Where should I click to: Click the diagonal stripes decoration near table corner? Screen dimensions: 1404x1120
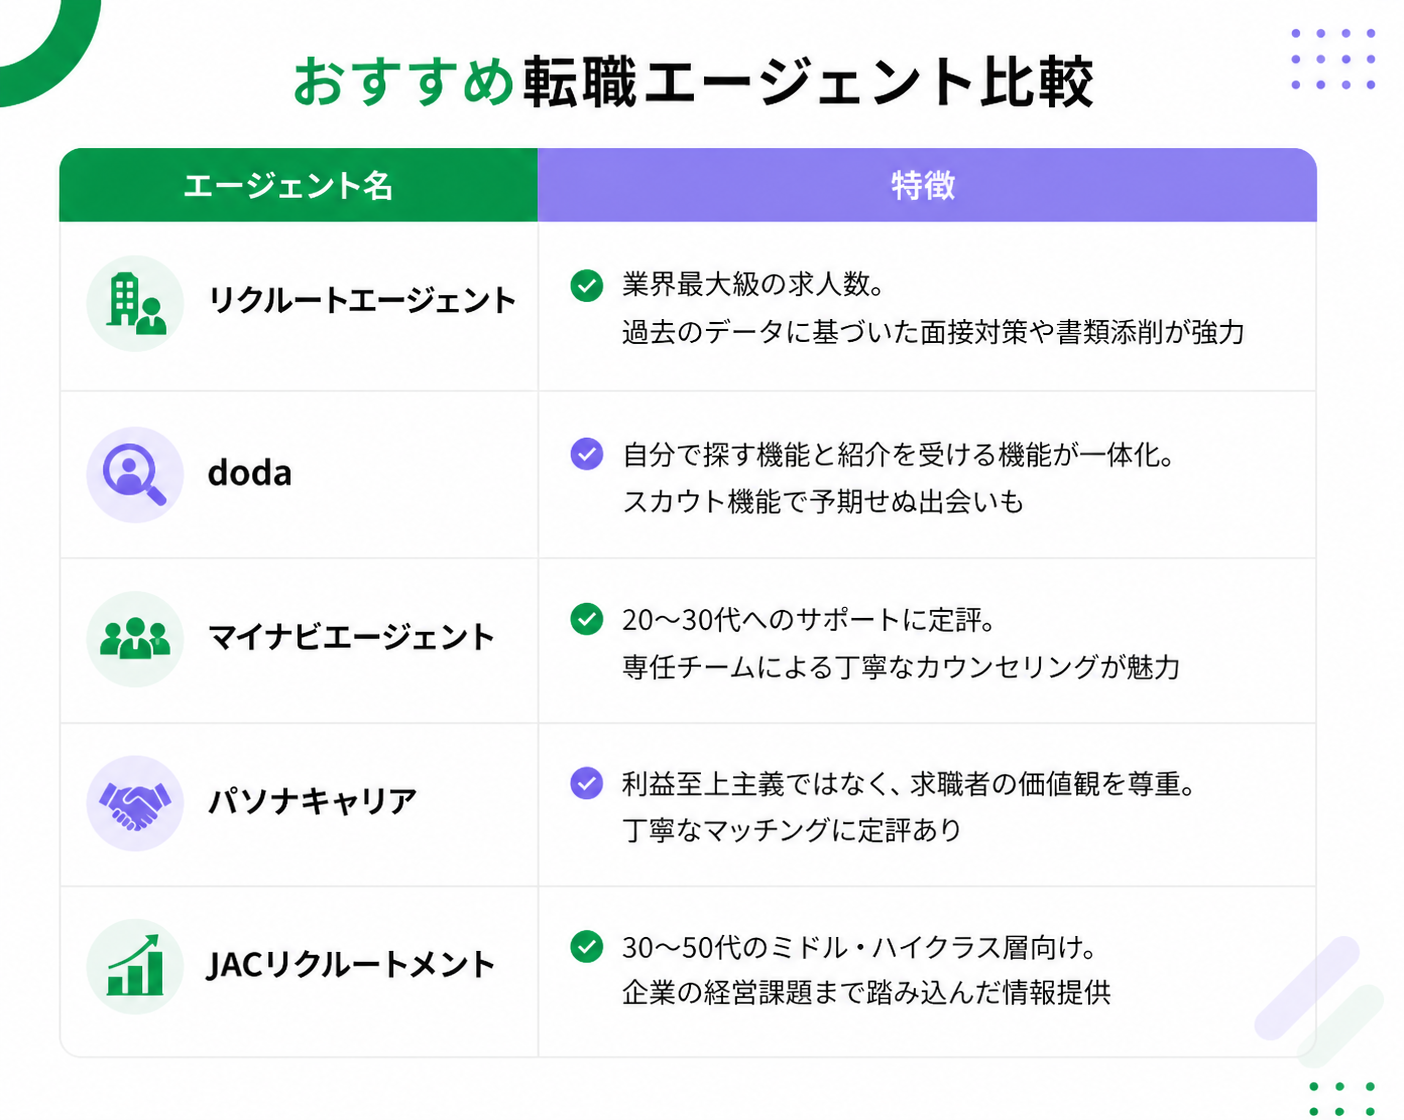coord(1319,1001)
